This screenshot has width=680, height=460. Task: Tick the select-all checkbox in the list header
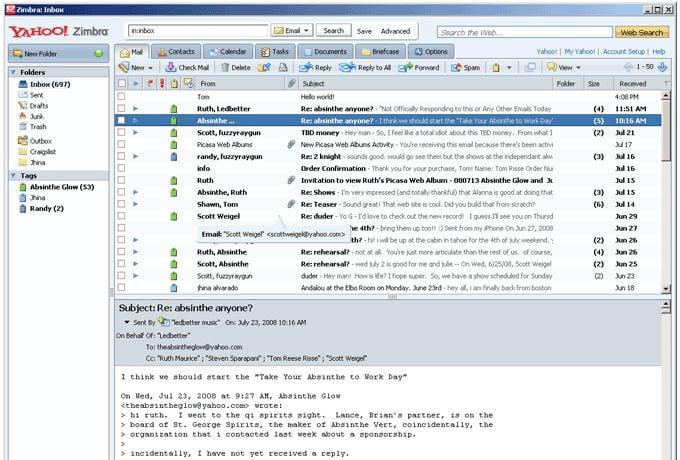[x=122, y=83]
